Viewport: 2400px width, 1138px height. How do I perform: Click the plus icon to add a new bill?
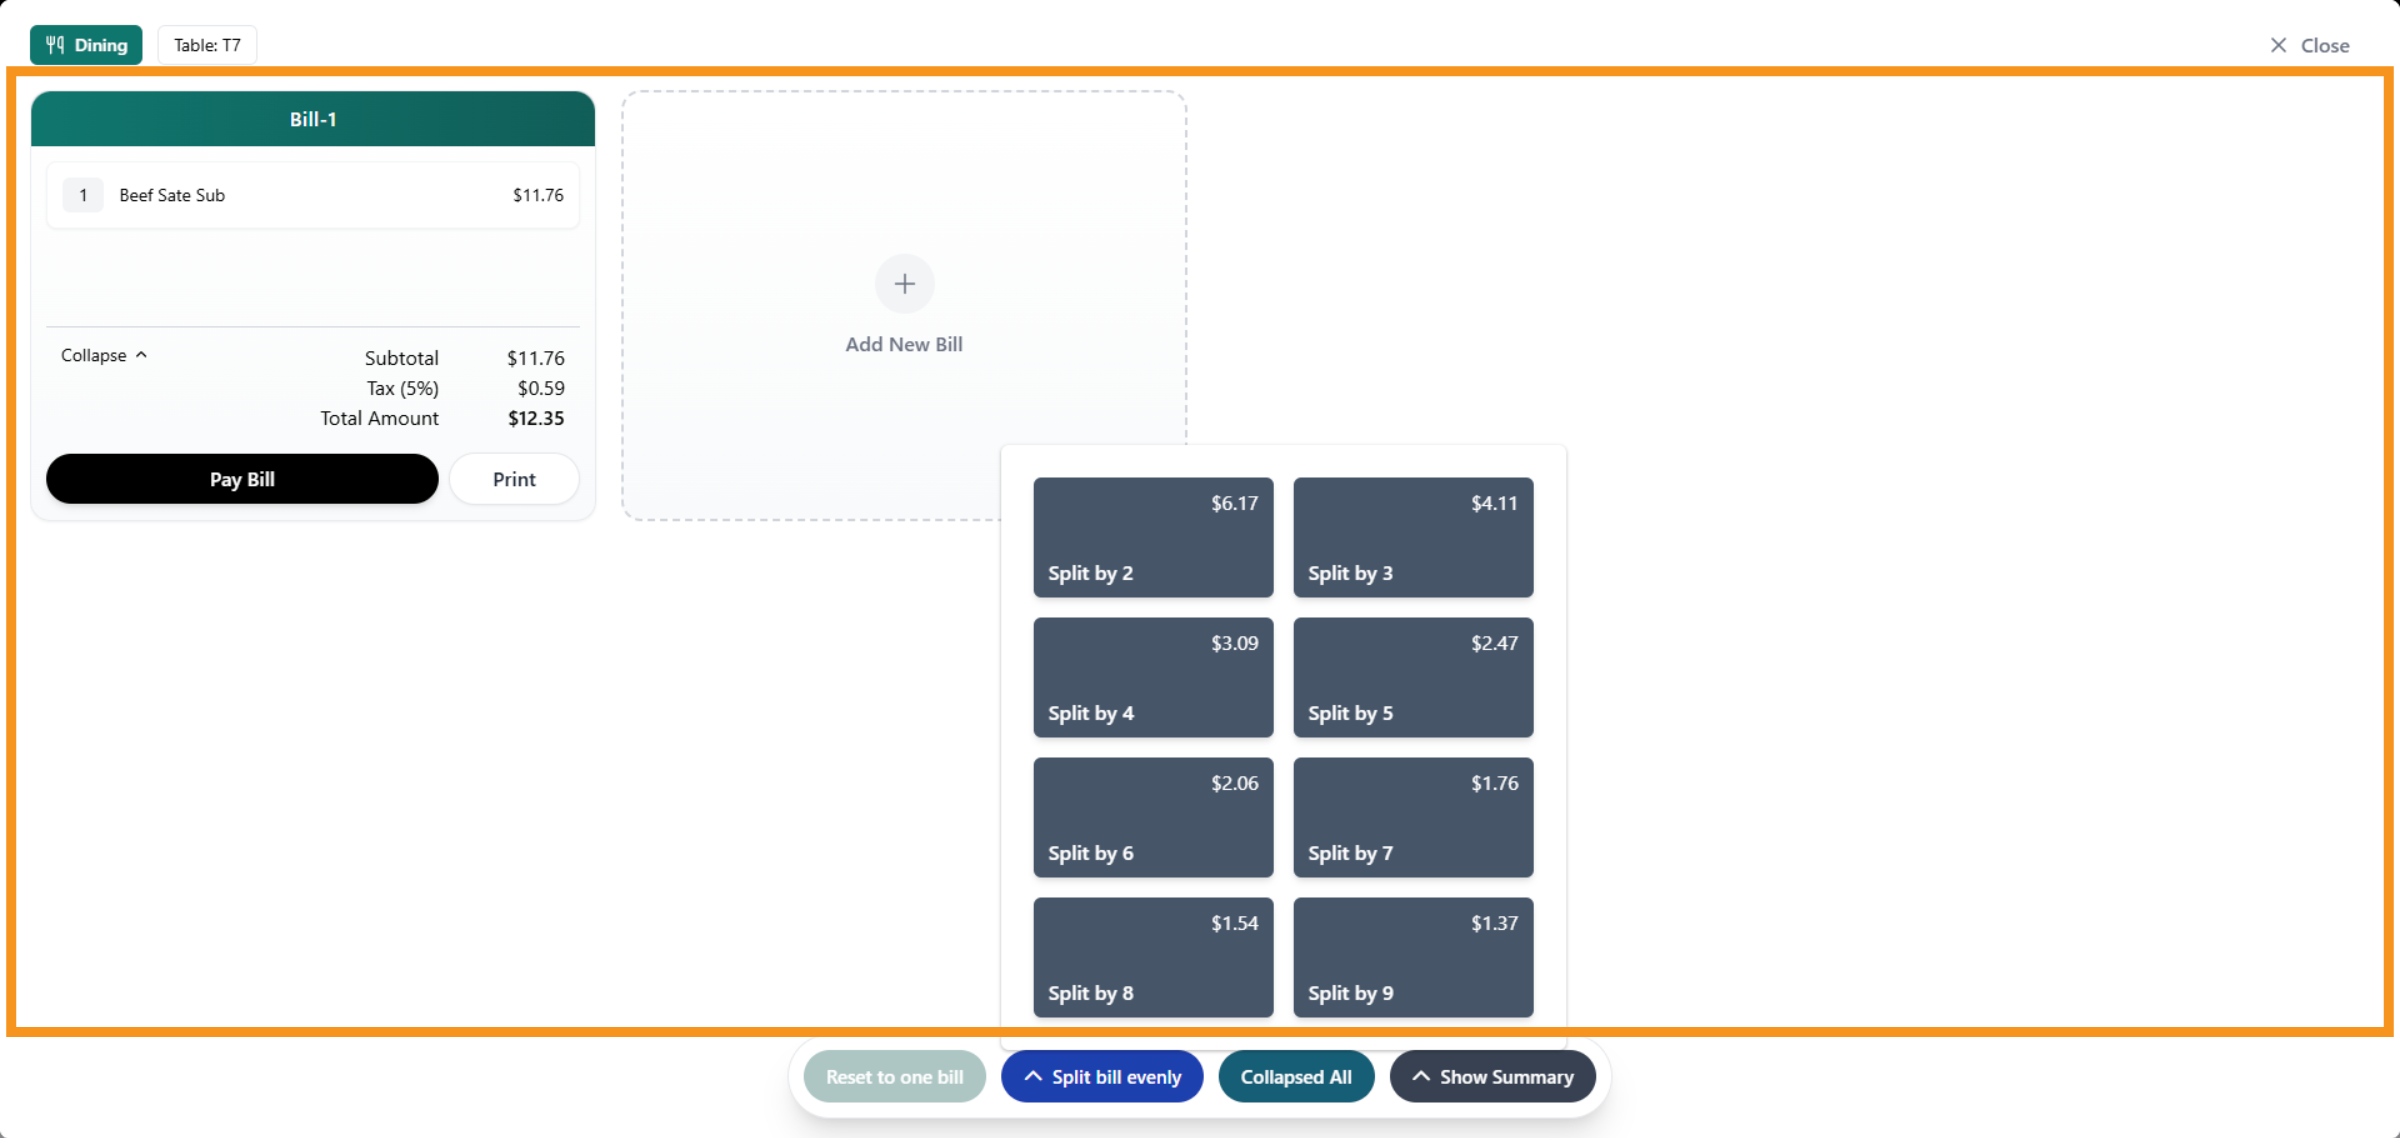(x=903, y=283)
